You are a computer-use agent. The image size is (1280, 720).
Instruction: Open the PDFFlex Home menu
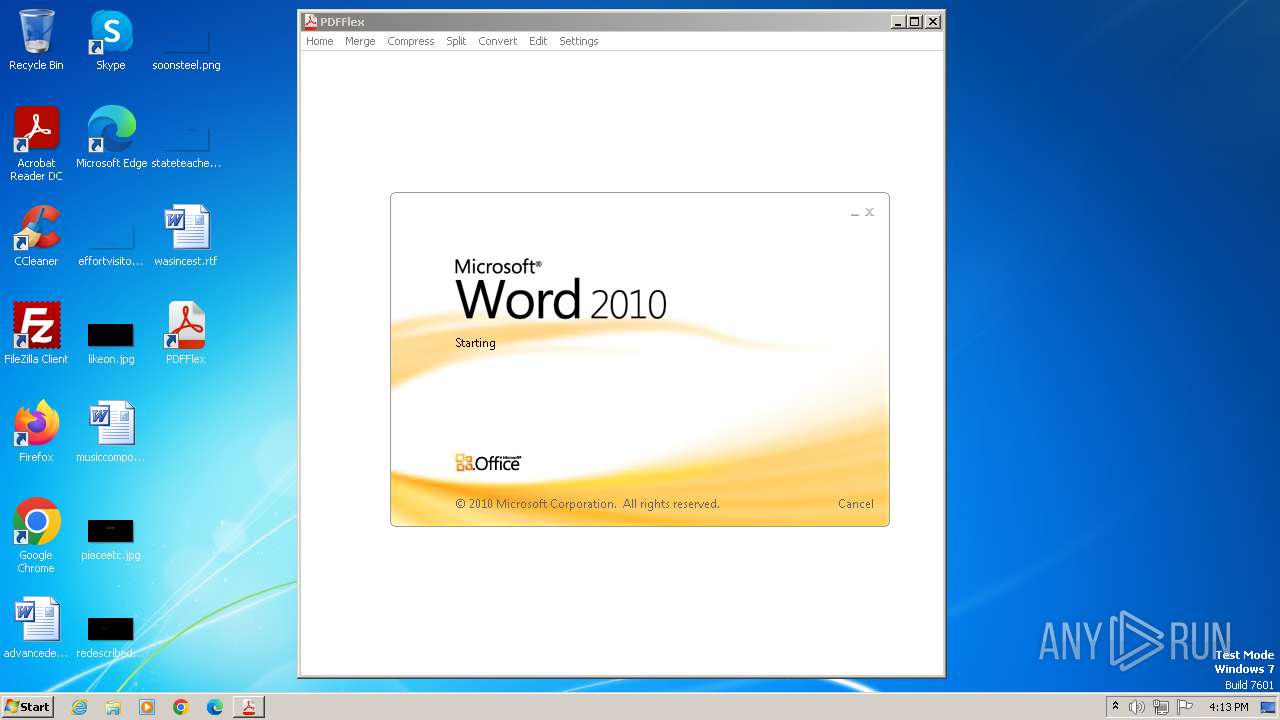tap(320, 41)
